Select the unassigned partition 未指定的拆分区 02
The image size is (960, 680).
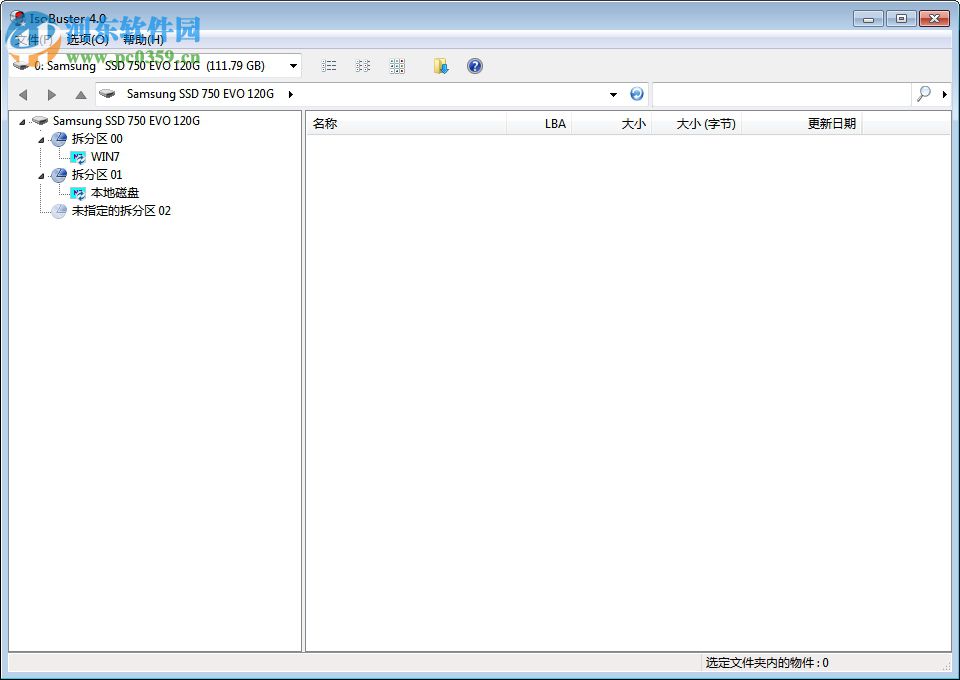(x=123, y=211)
